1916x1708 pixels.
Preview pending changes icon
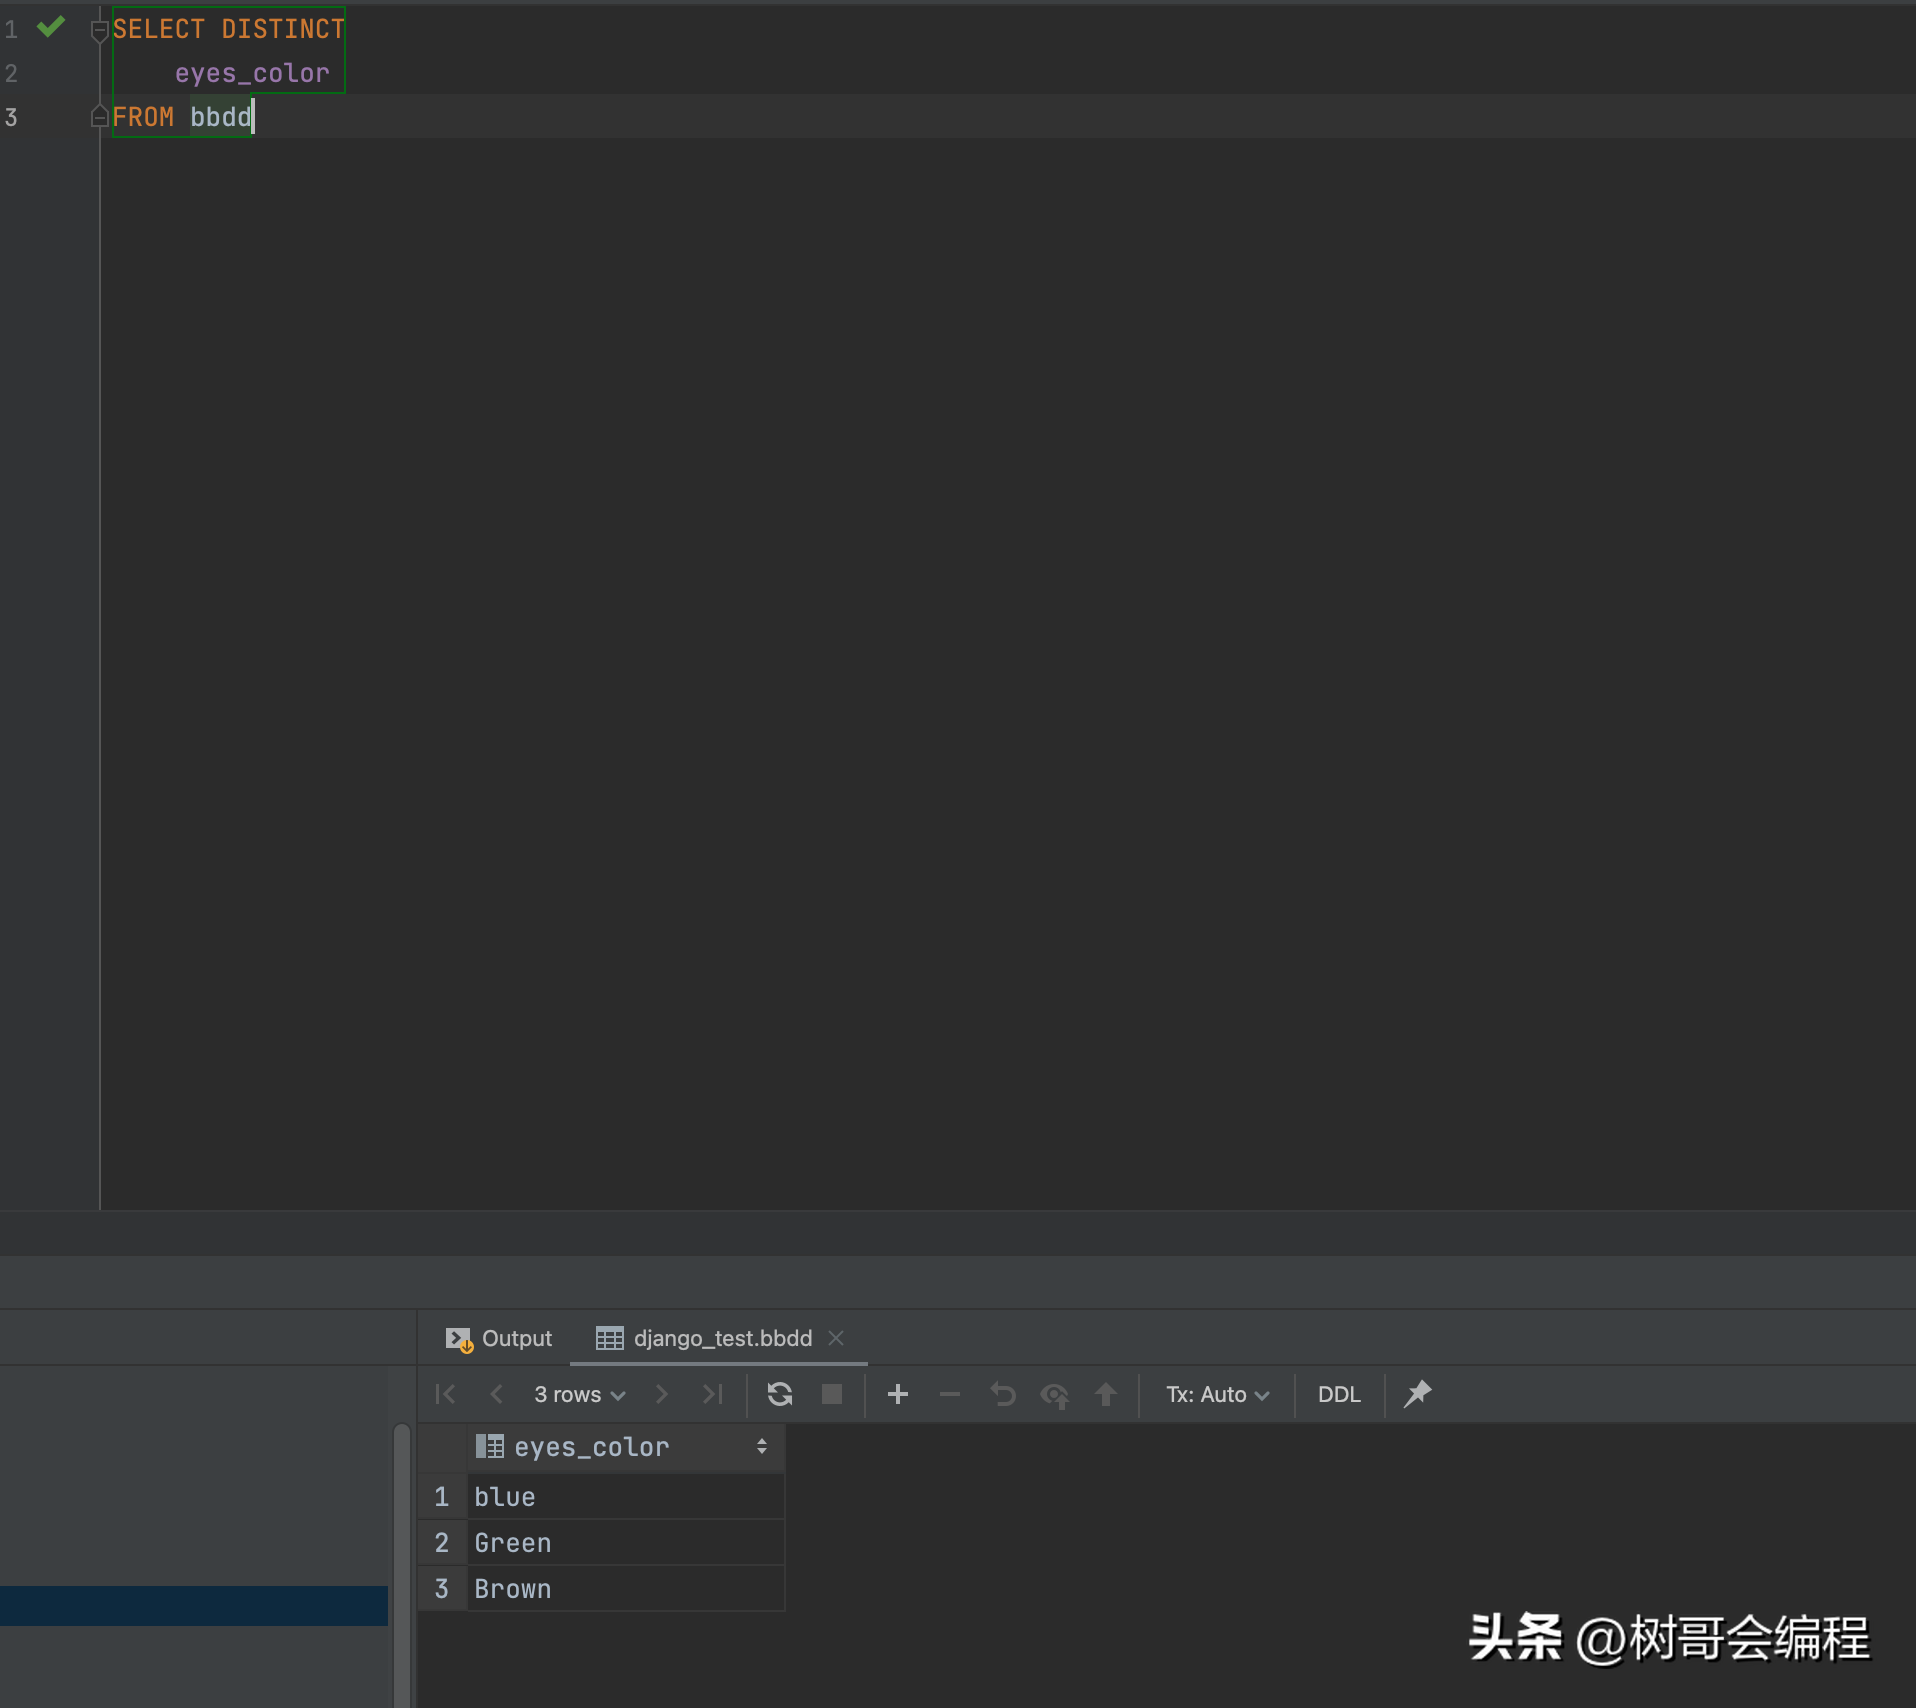coord(1055,1394)
